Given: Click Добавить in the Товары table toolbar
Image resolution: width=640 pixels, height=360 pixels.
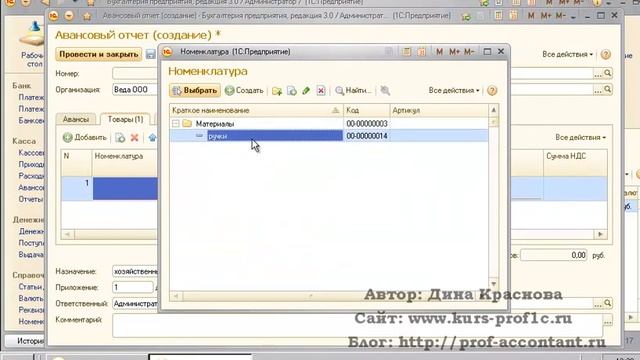Looking at the screenshot, I should tap(85, 138).
